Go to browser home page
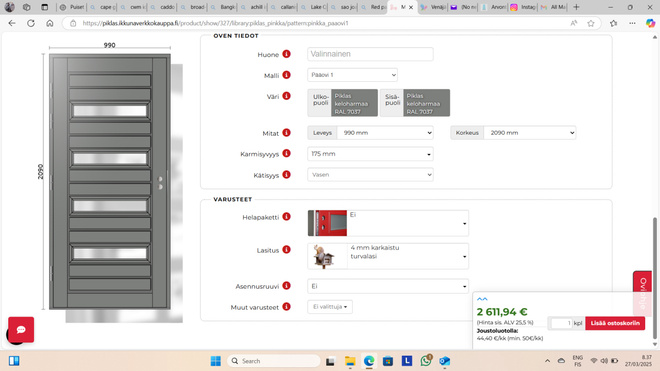 tap(50, 23)
